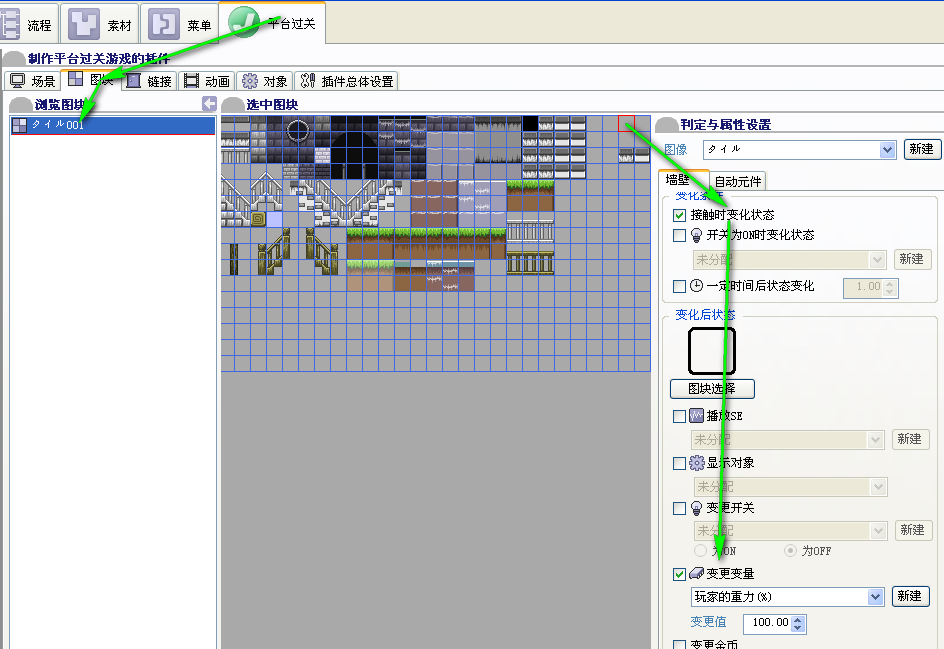Select the golden spiral tile in tileset
The width and height of the screenshot is (944, 649).
coord(258,219)
